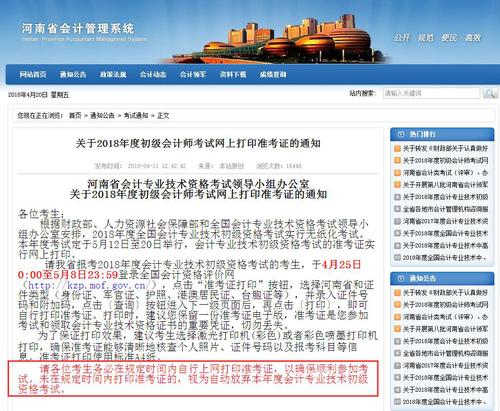In sidebar 通知公告 panel, open 河南省会计类考试（评审）
The image size is (500, 411).
click(445, 317)
